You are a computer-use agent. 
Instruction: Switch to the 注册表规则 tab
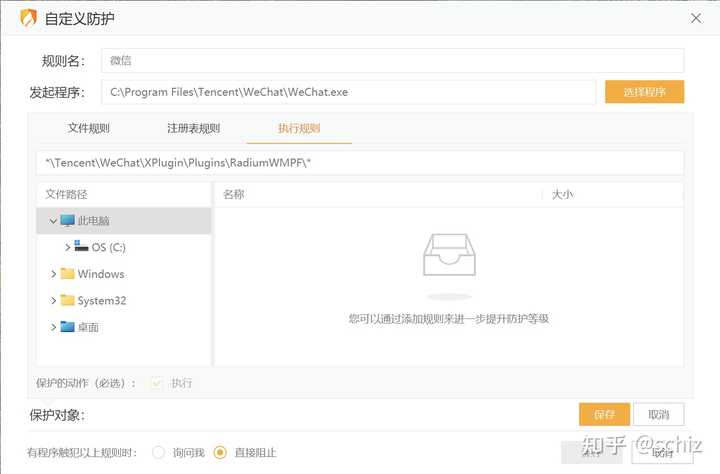[x=193, y=128]
